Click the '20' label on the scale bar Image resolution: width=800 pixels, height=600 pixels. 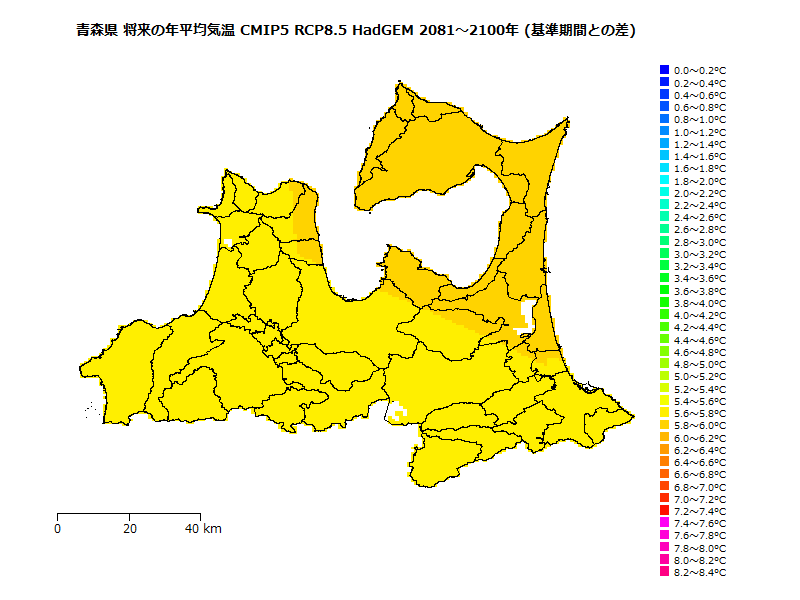pos(130,529)
